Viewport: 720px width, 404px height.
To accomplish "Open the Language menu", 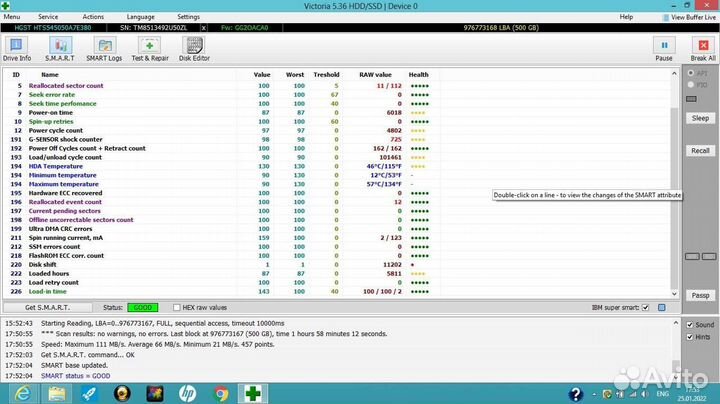I will [140, 17].
